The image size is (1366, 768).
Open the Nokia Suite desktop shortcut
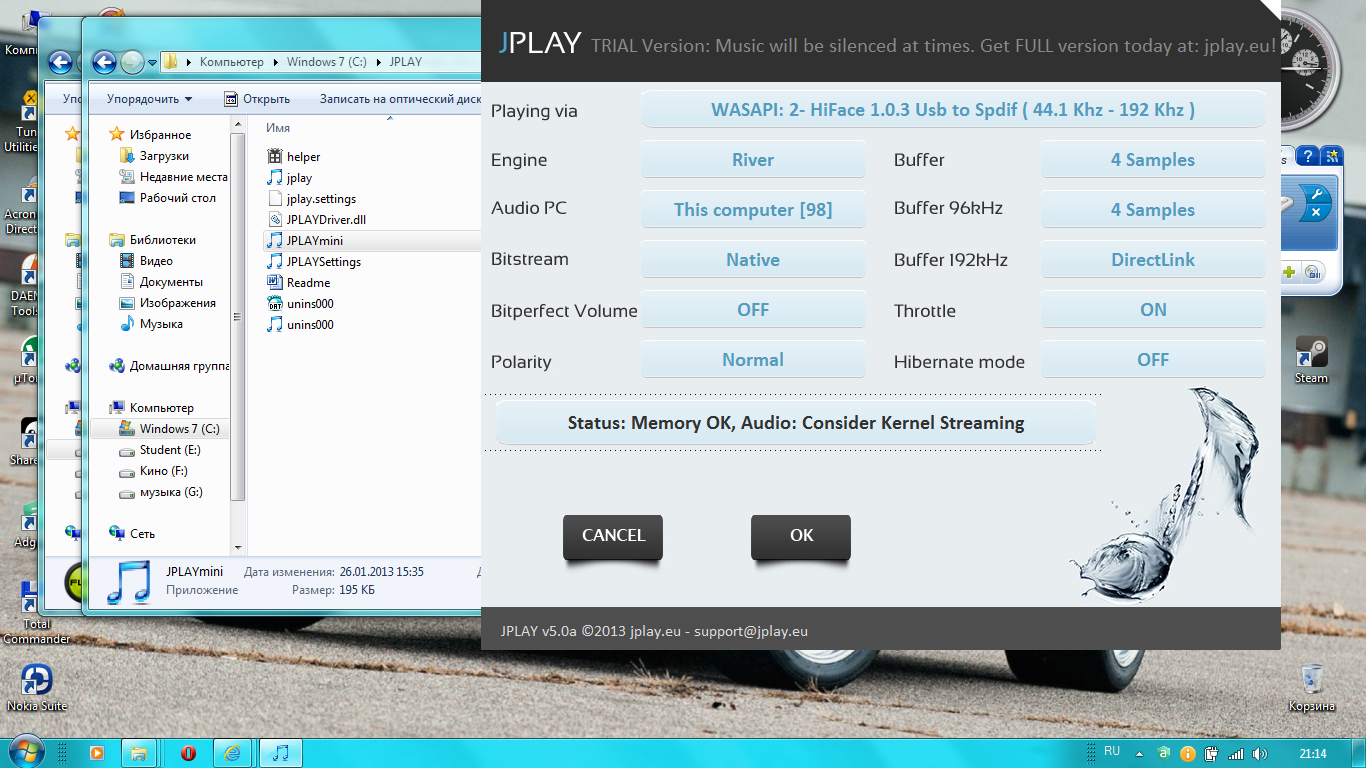click(x=37, y=687)
